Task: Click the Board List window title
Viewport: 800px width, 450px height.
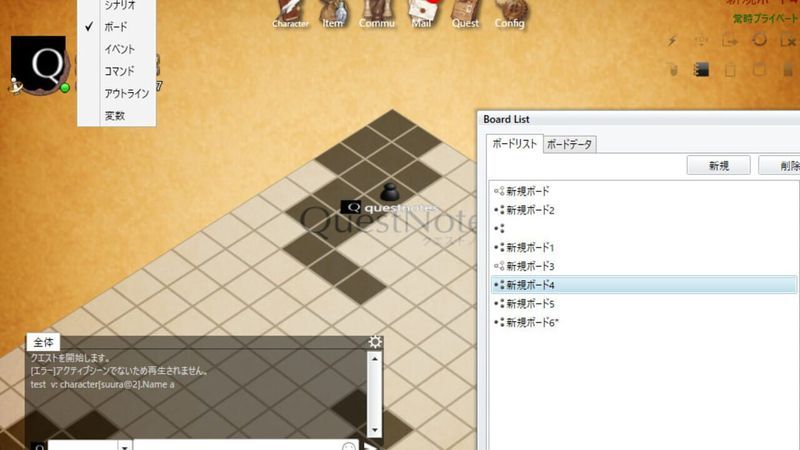Action: [x=506, y=119]
